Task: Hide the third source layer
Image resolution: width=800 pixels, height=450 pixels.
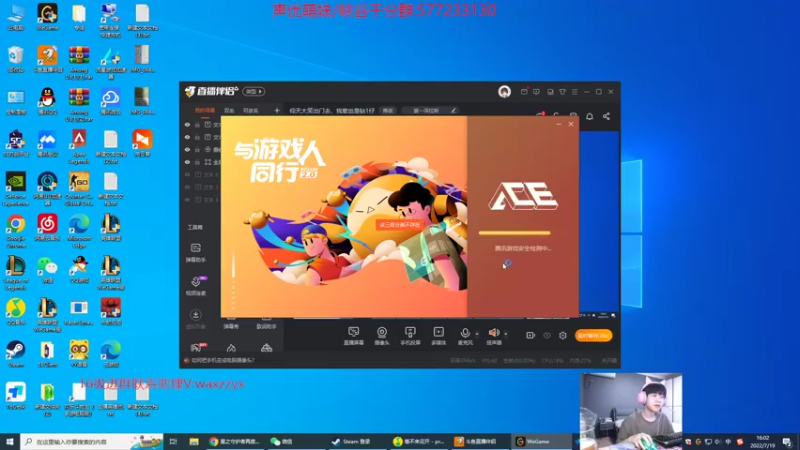Action: [x=187, y=149]
